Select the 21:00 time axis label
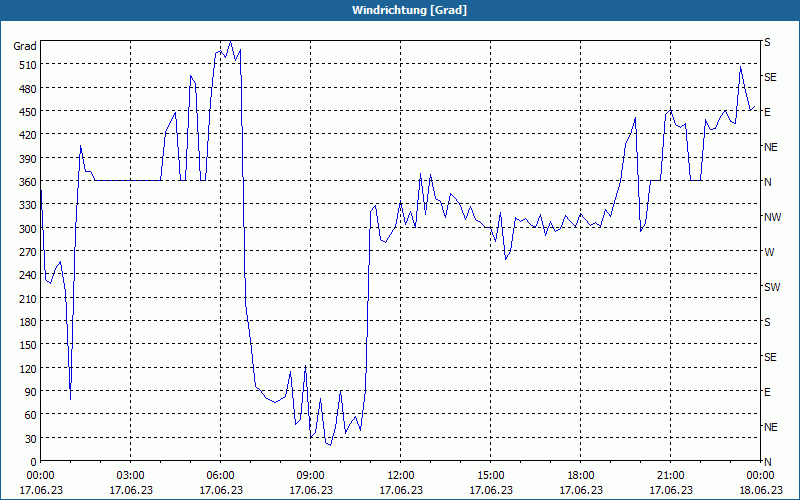This screenshot has height=500, width=800. click(670, 476)
